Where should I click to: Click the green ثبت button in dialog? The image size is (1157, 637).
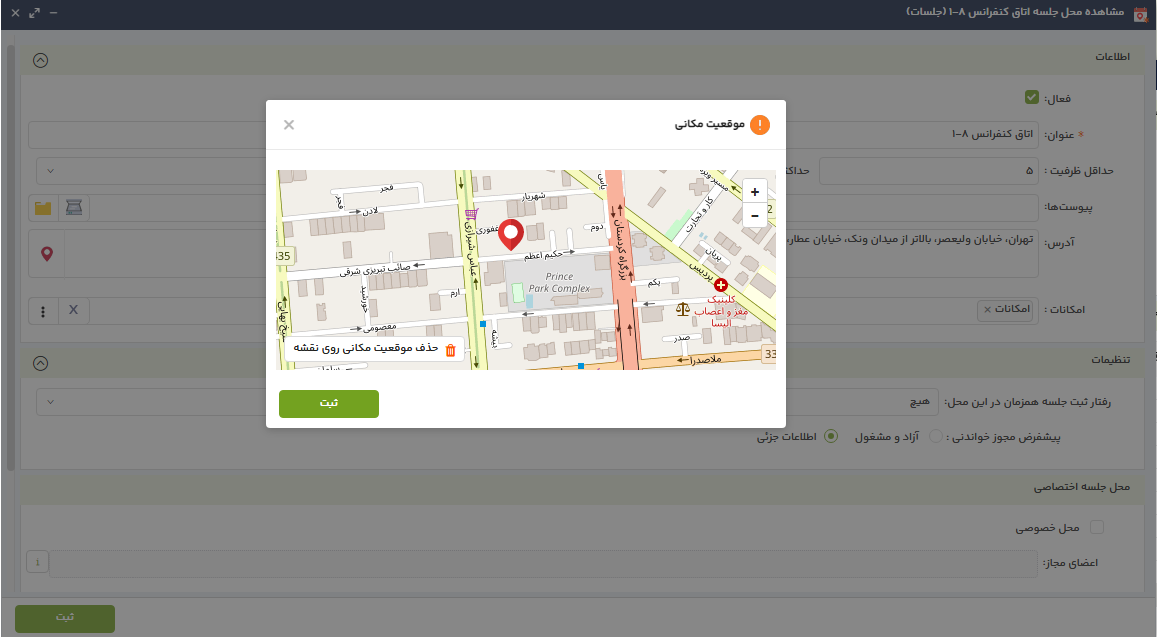click(328, 403)
